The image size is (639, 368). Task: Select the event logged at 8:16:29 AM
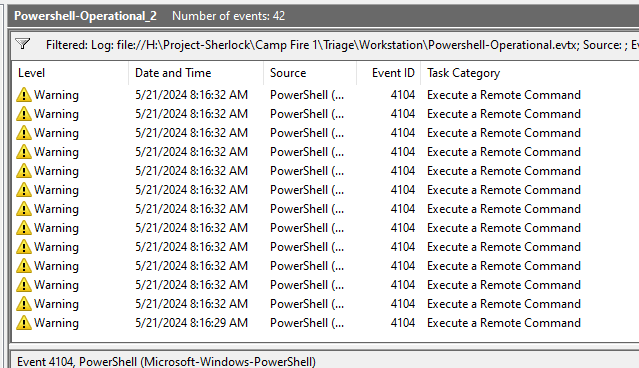click(x=325, y=323)
